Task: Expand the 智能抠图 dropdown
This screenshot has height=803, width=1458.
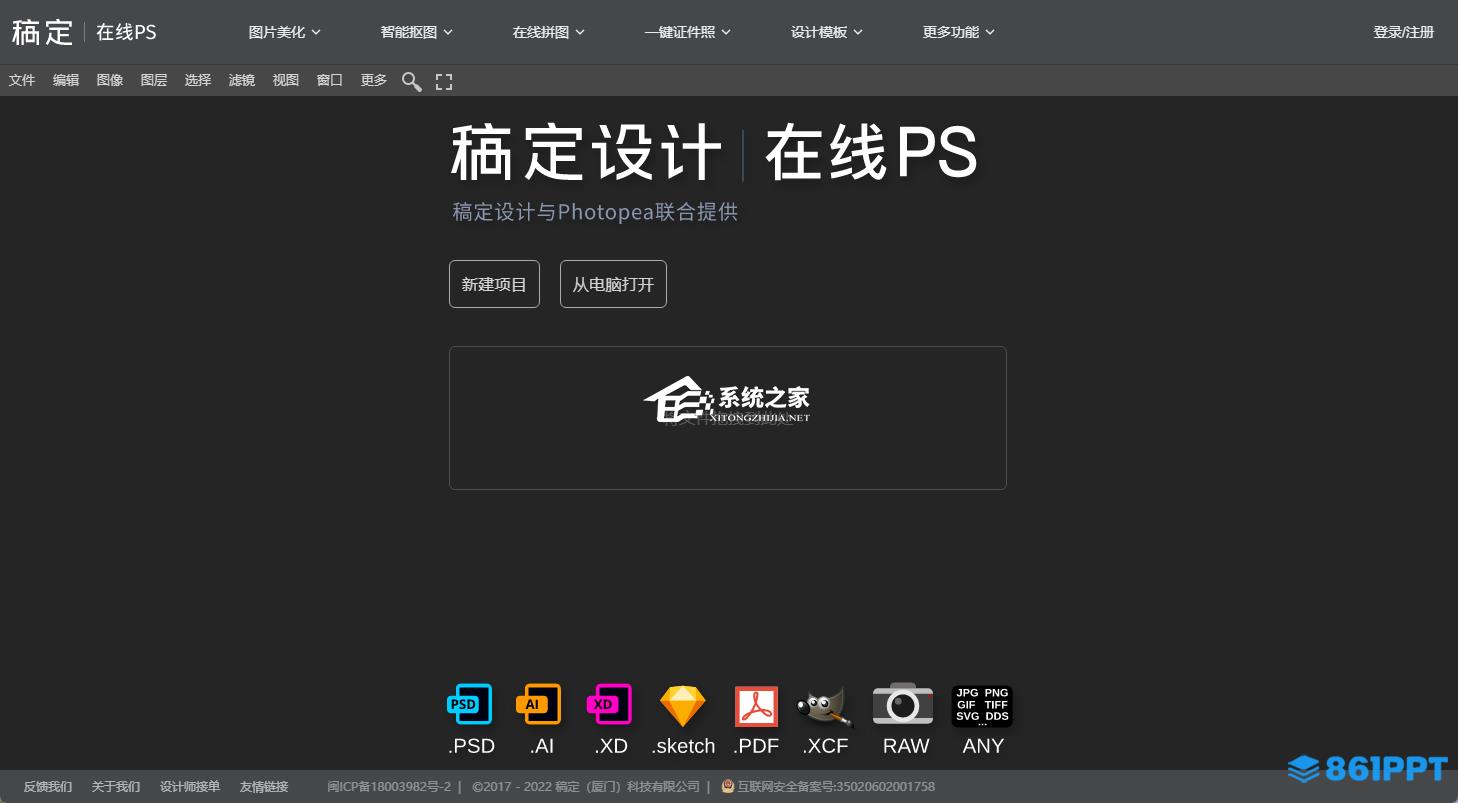Action: [x=417, y=32]
